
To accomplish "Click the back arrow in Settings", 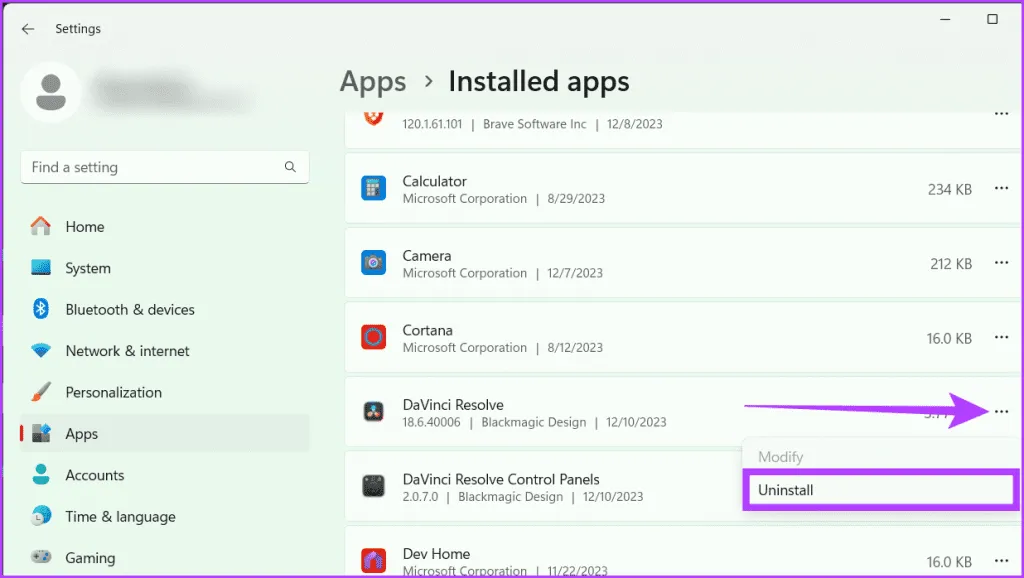I will pos(27,29).
